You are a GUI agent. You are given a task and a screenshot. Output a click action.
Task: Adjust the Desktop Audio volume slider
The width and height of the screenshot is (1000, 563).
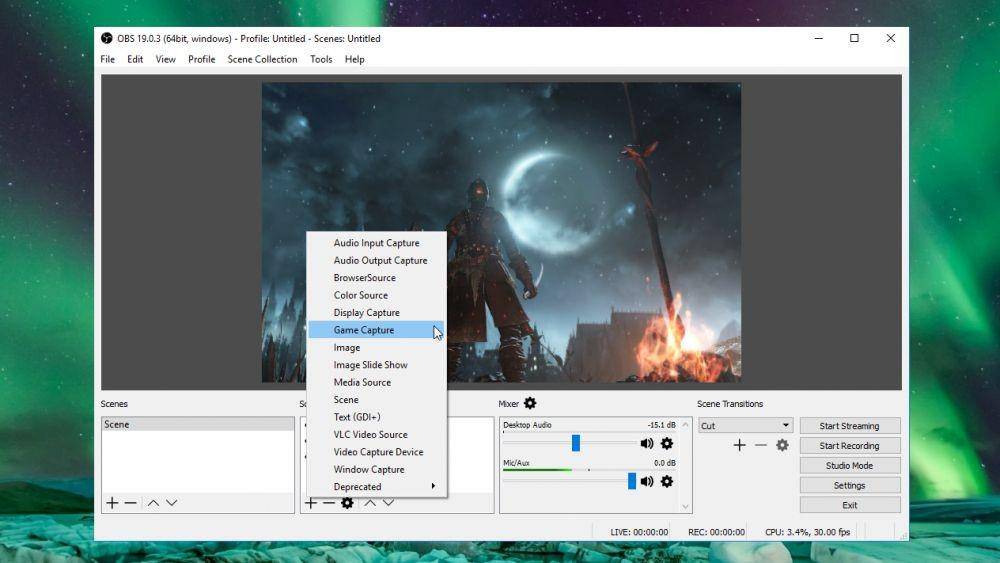[576, 443]
